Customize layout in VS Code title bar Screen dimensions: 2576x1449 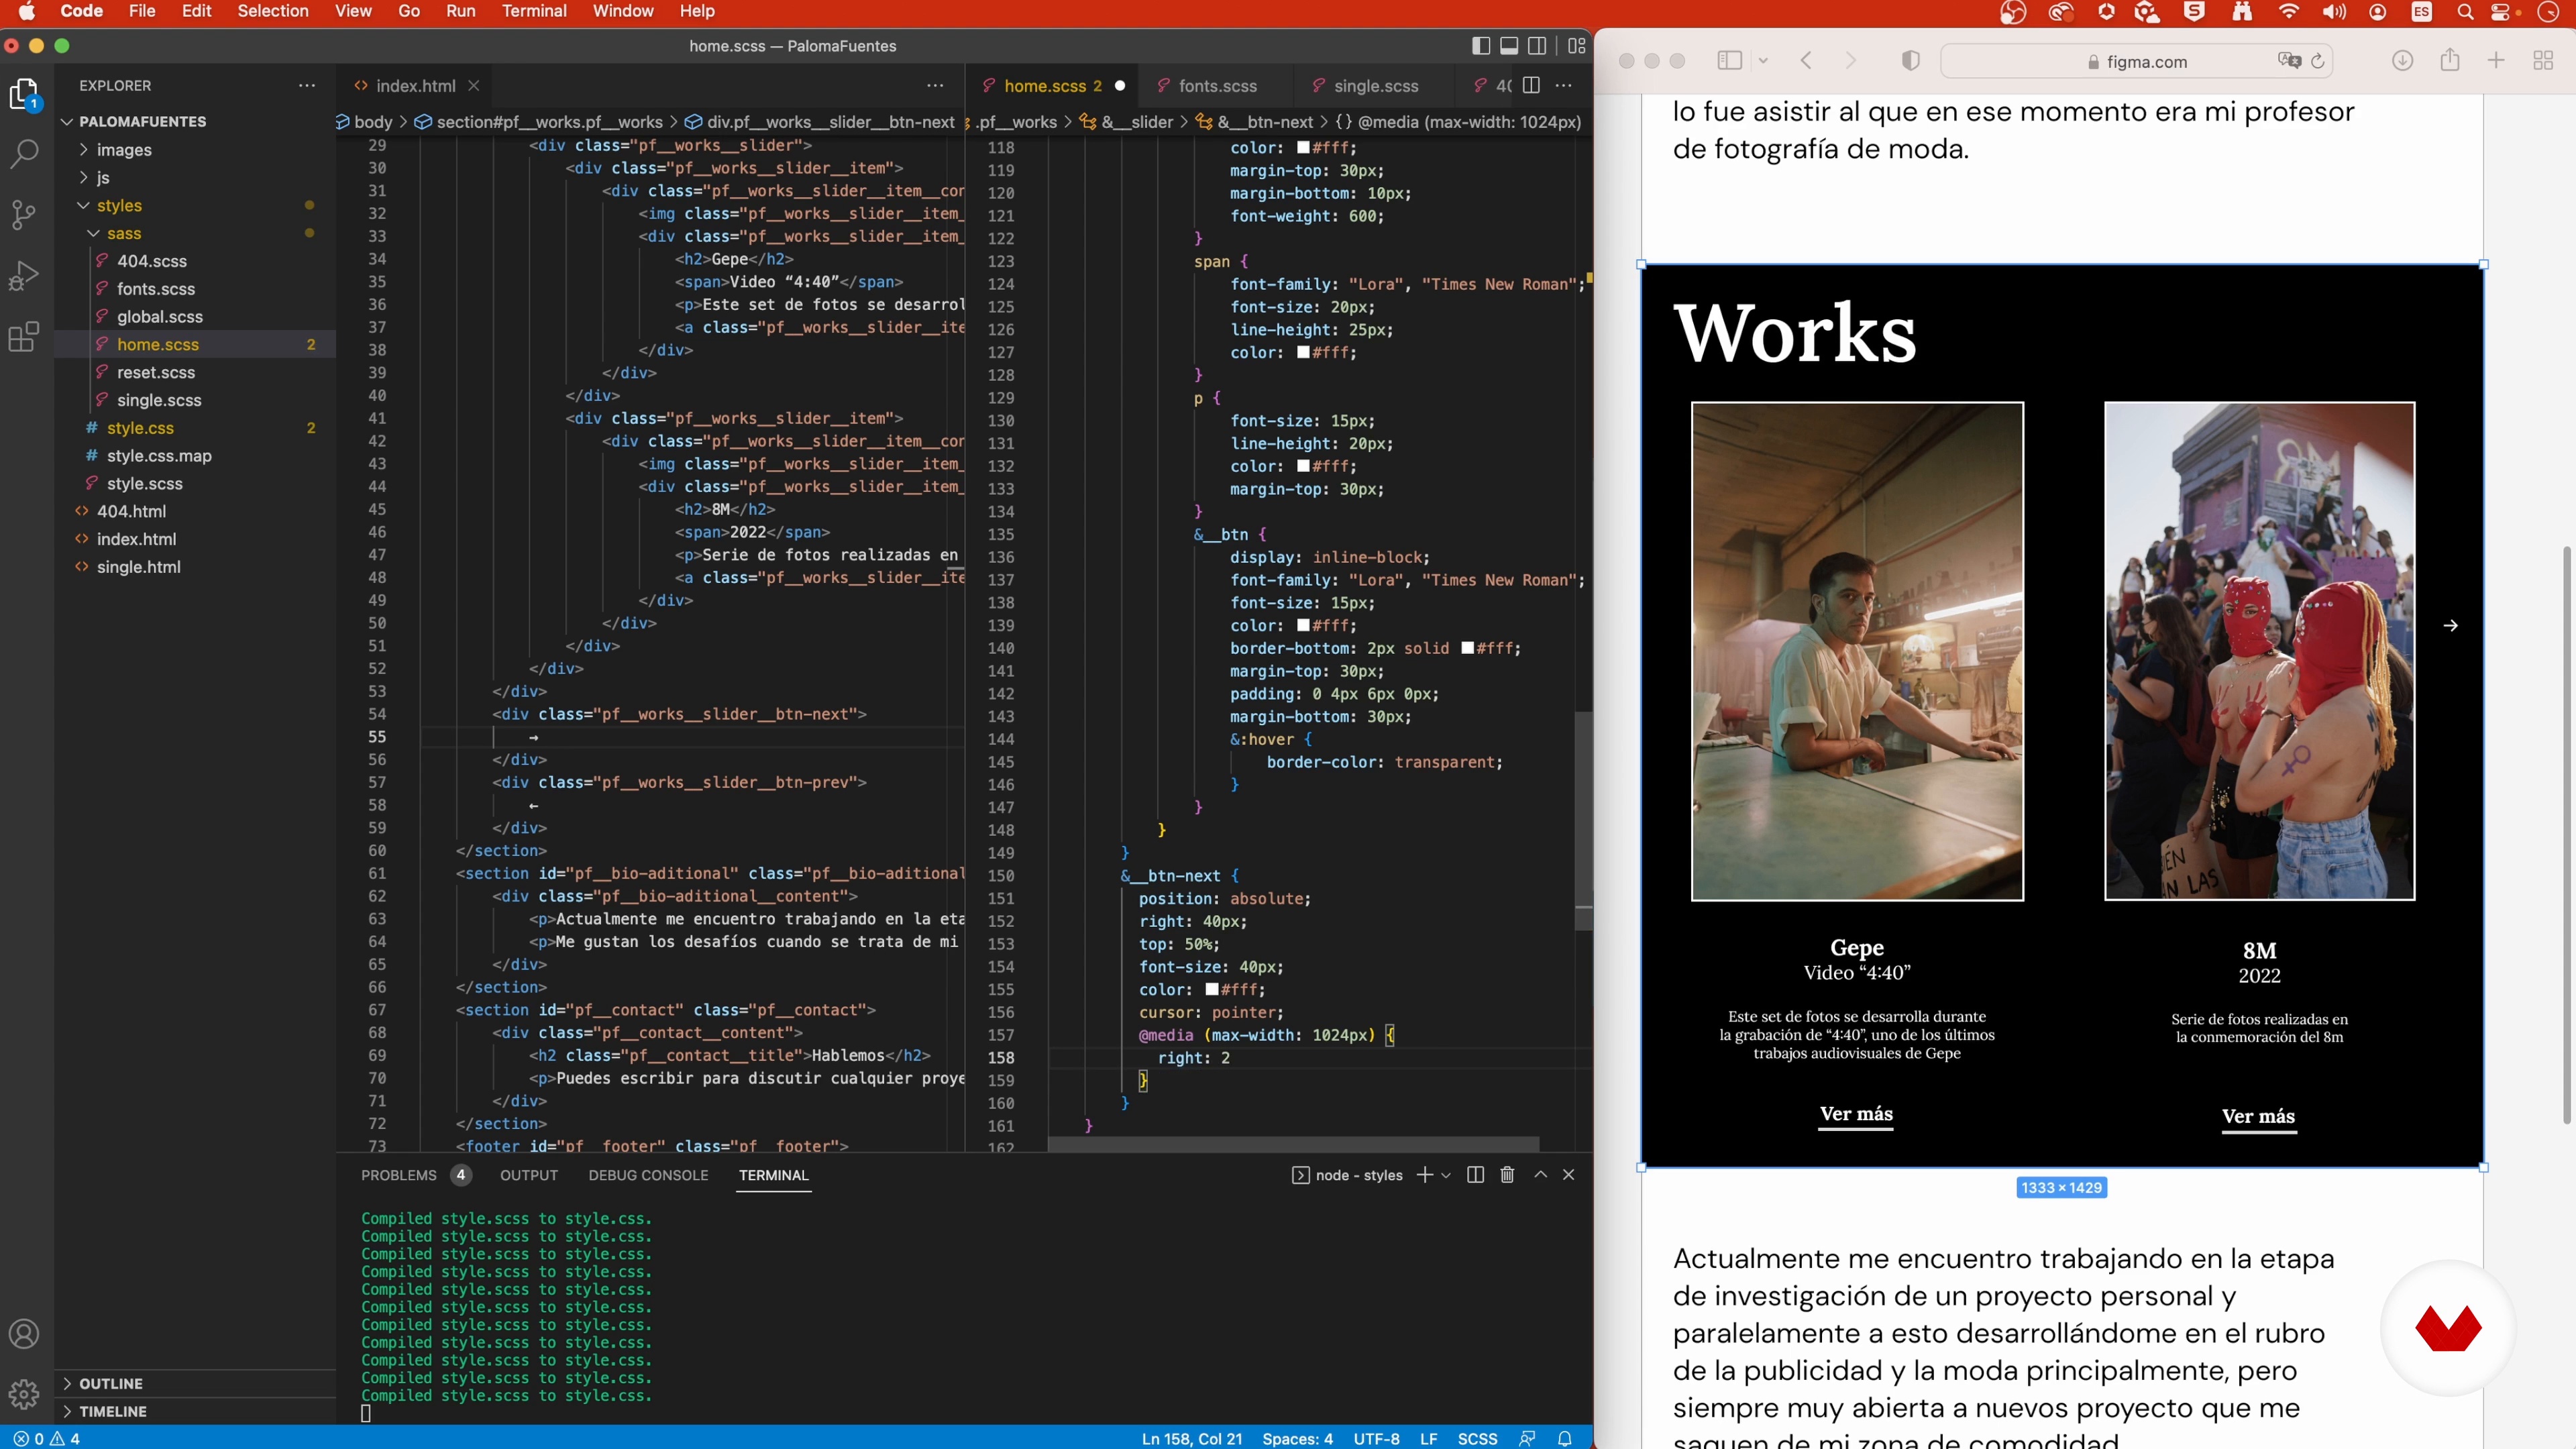coord(1577,46)
